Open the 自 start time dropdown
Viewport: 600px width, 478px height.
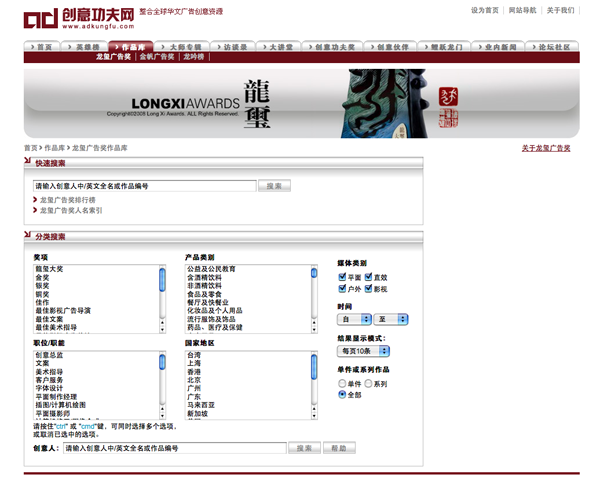point(354,319)
